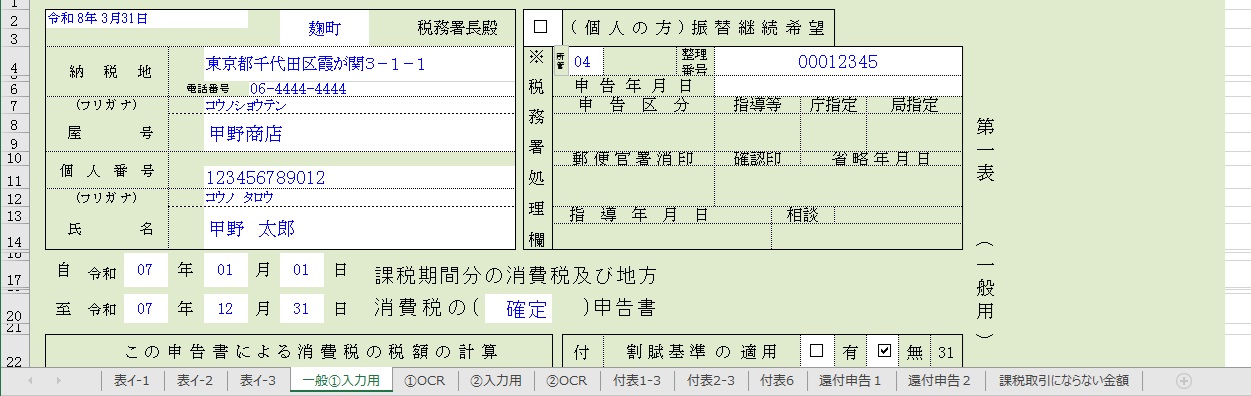Open the 付表2-3 sheet tab
The width and height of the screenshot is (1251, 396).
711,380
